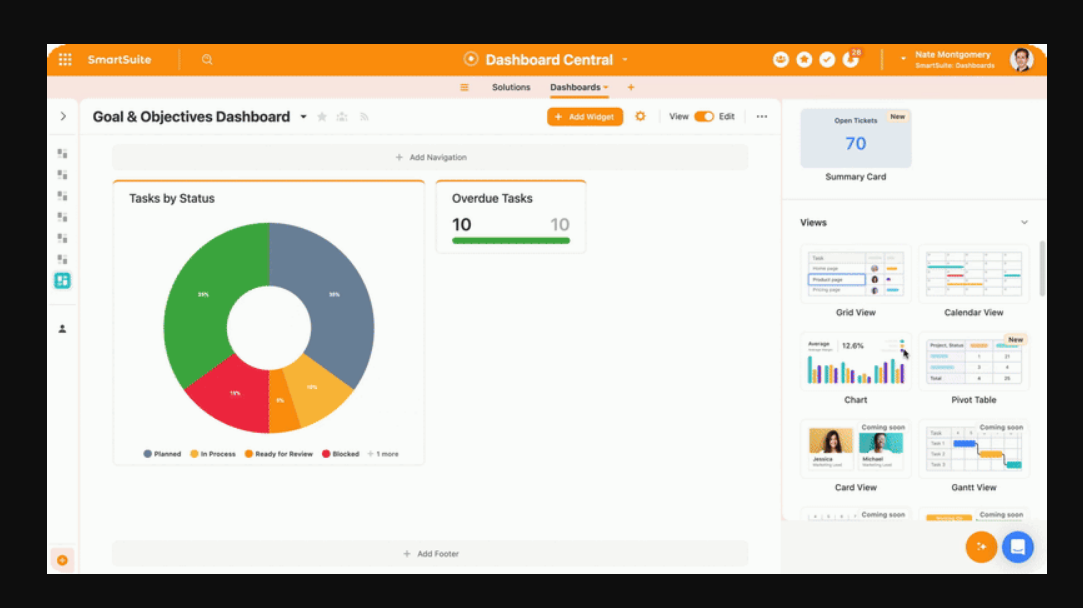Select the teal dashboard icon in sidebar
1083x608 pixels.
coord(62,281)
